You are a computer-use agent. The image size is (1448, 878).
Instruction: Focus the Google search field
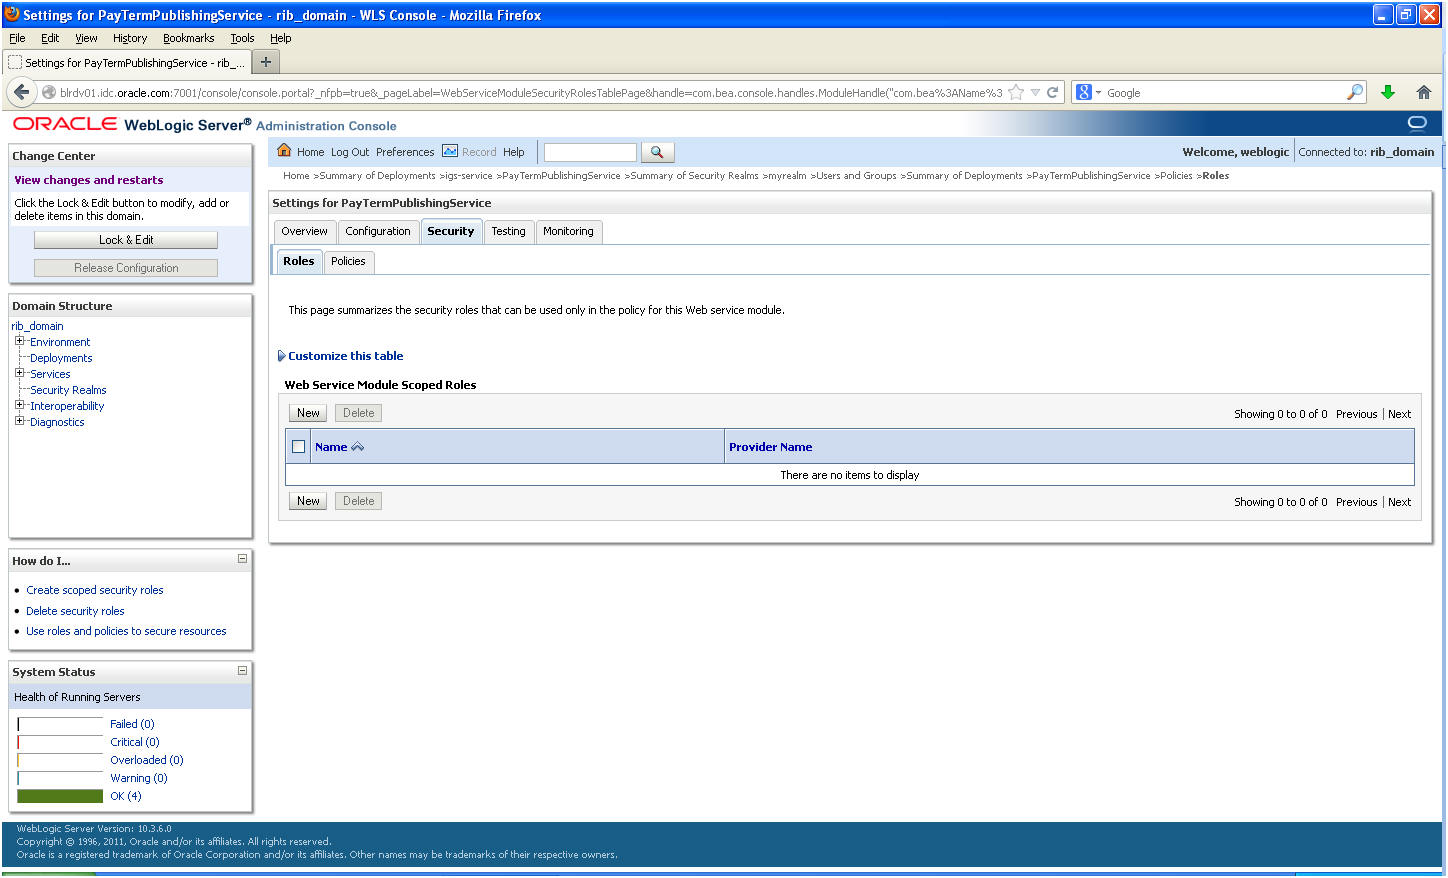click(x=1224, y=93)
